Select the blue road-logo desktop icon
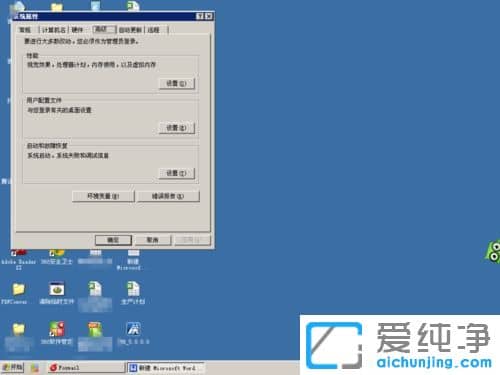 pos(133,329)
